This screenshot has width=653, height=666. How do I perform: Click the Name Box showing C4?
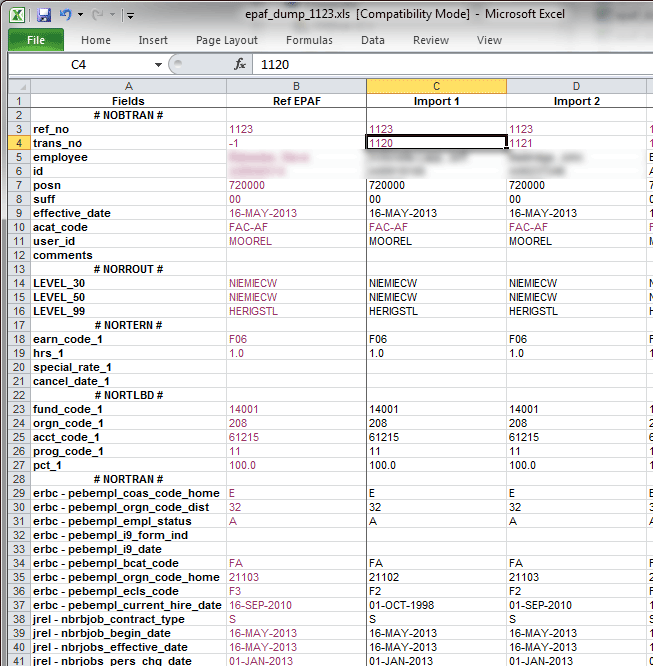coord(80,64)
